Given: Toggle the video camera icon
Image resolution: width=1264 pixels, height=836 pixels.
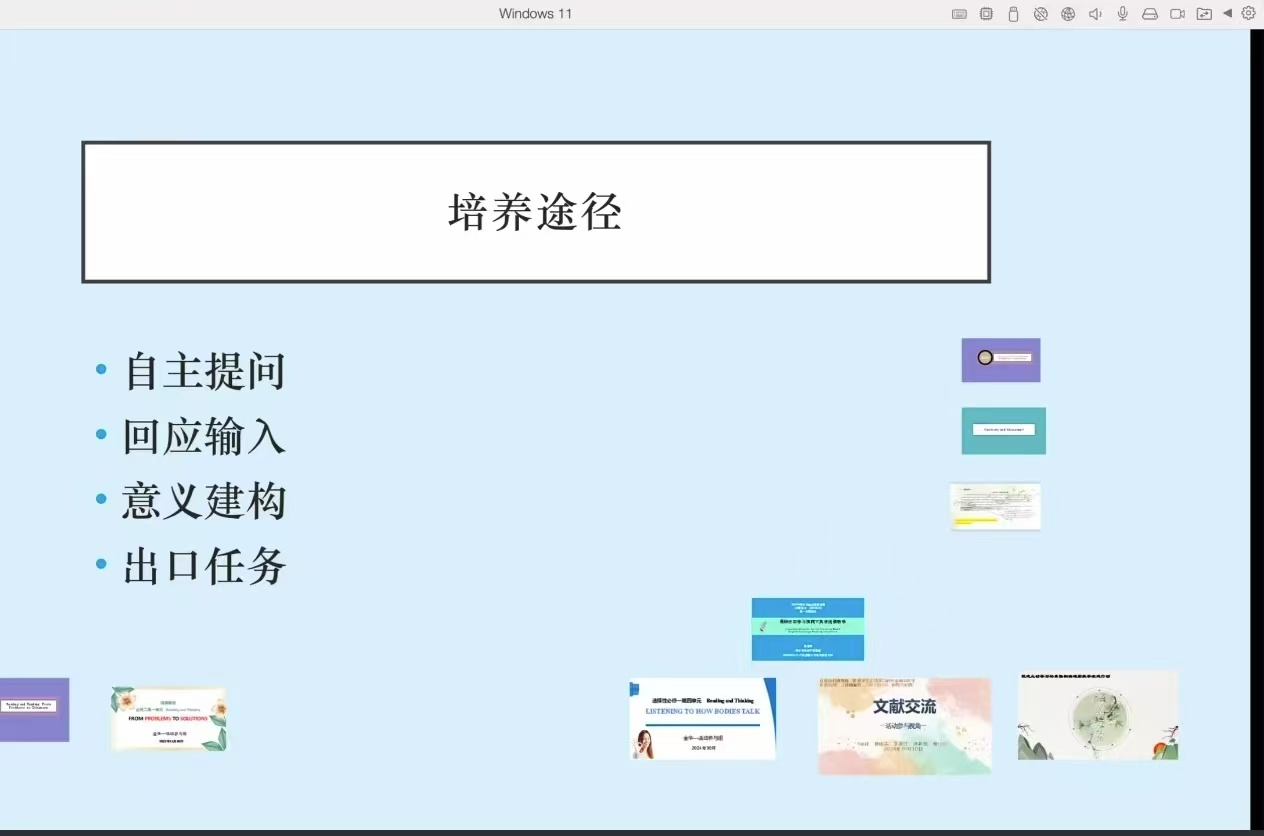Looking at the screenshot, I should (1177, 14).
